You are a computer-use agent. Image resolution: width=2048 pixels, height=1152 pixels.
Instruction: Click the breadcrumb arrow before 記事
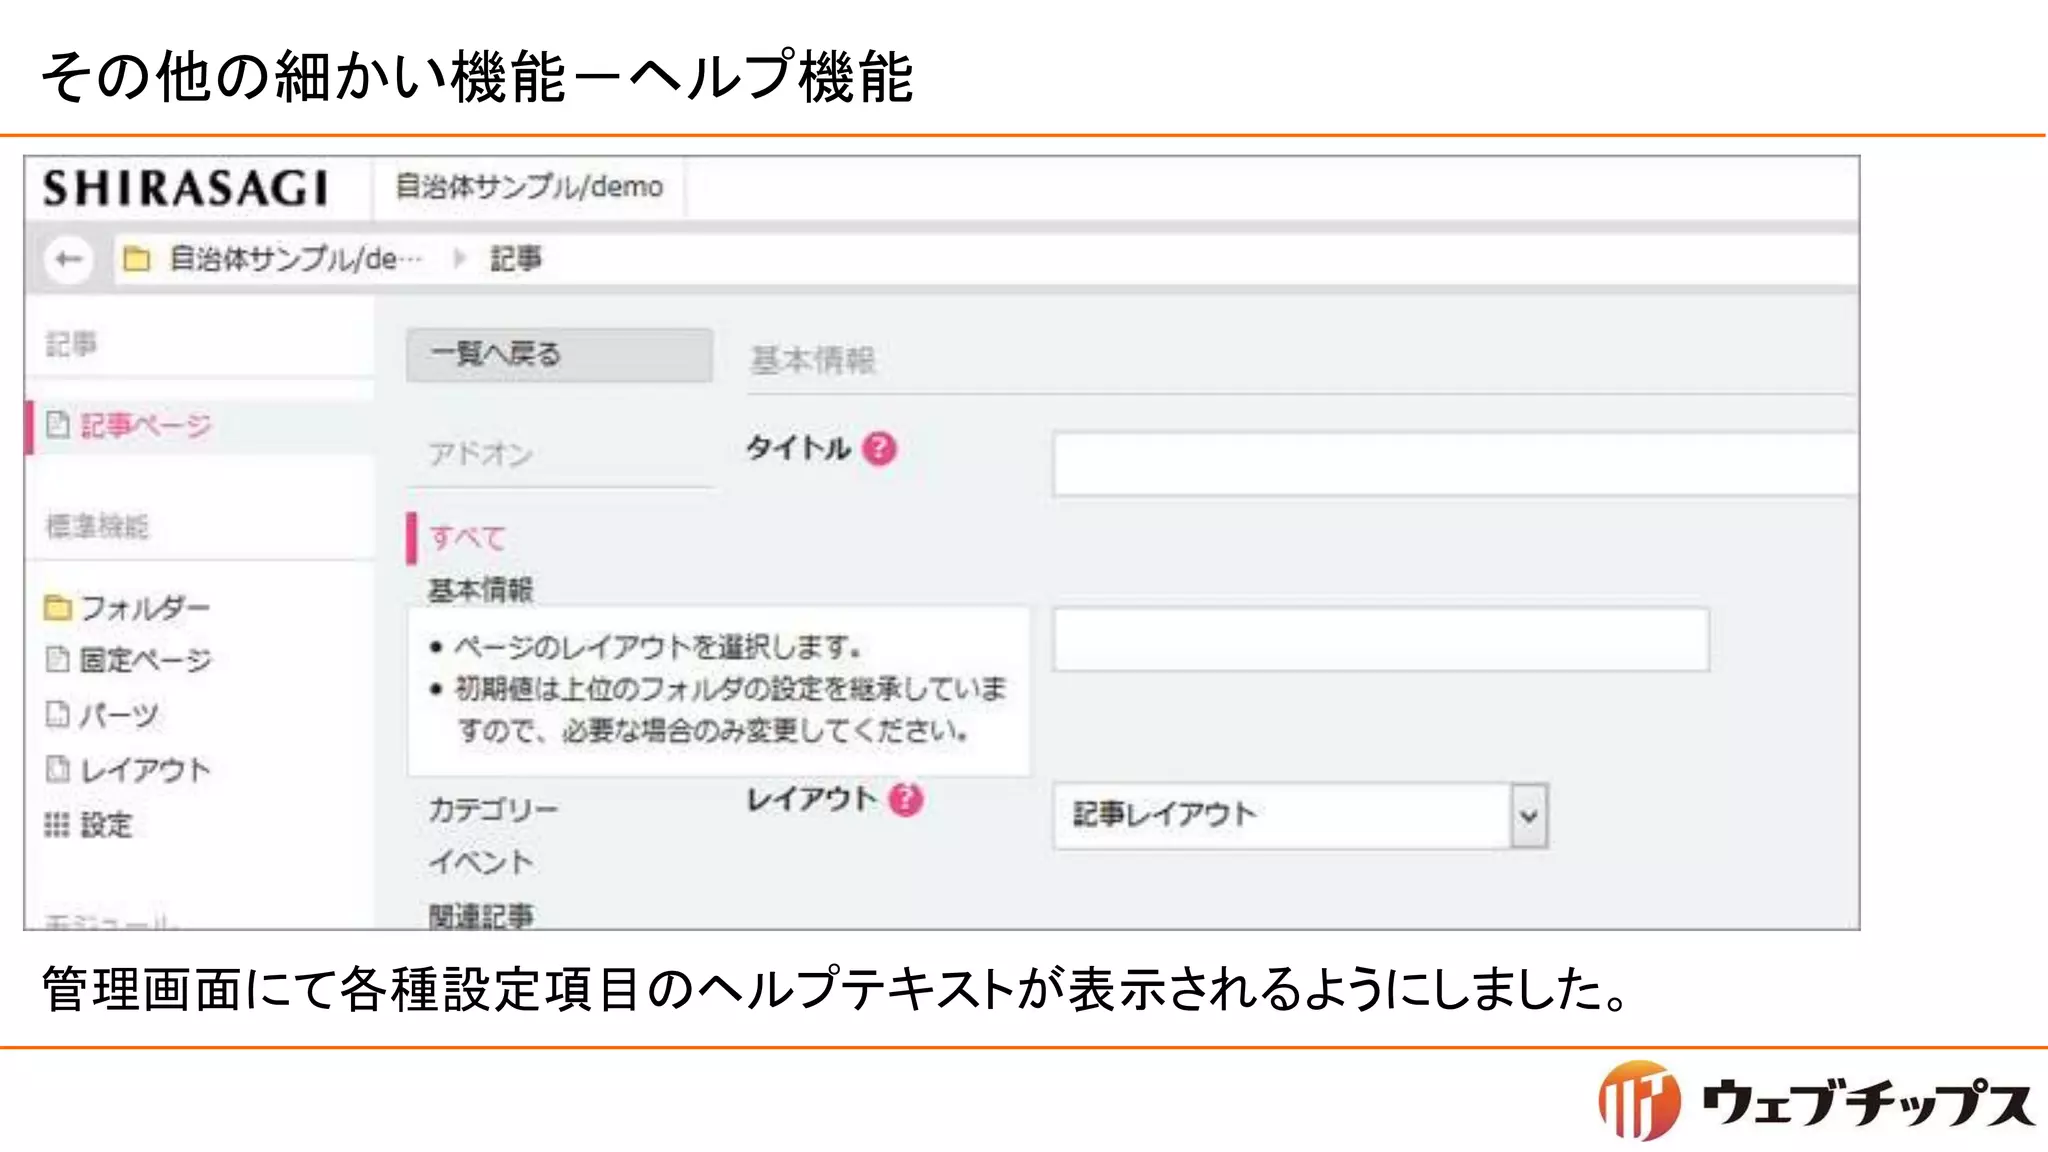point(459,259)
